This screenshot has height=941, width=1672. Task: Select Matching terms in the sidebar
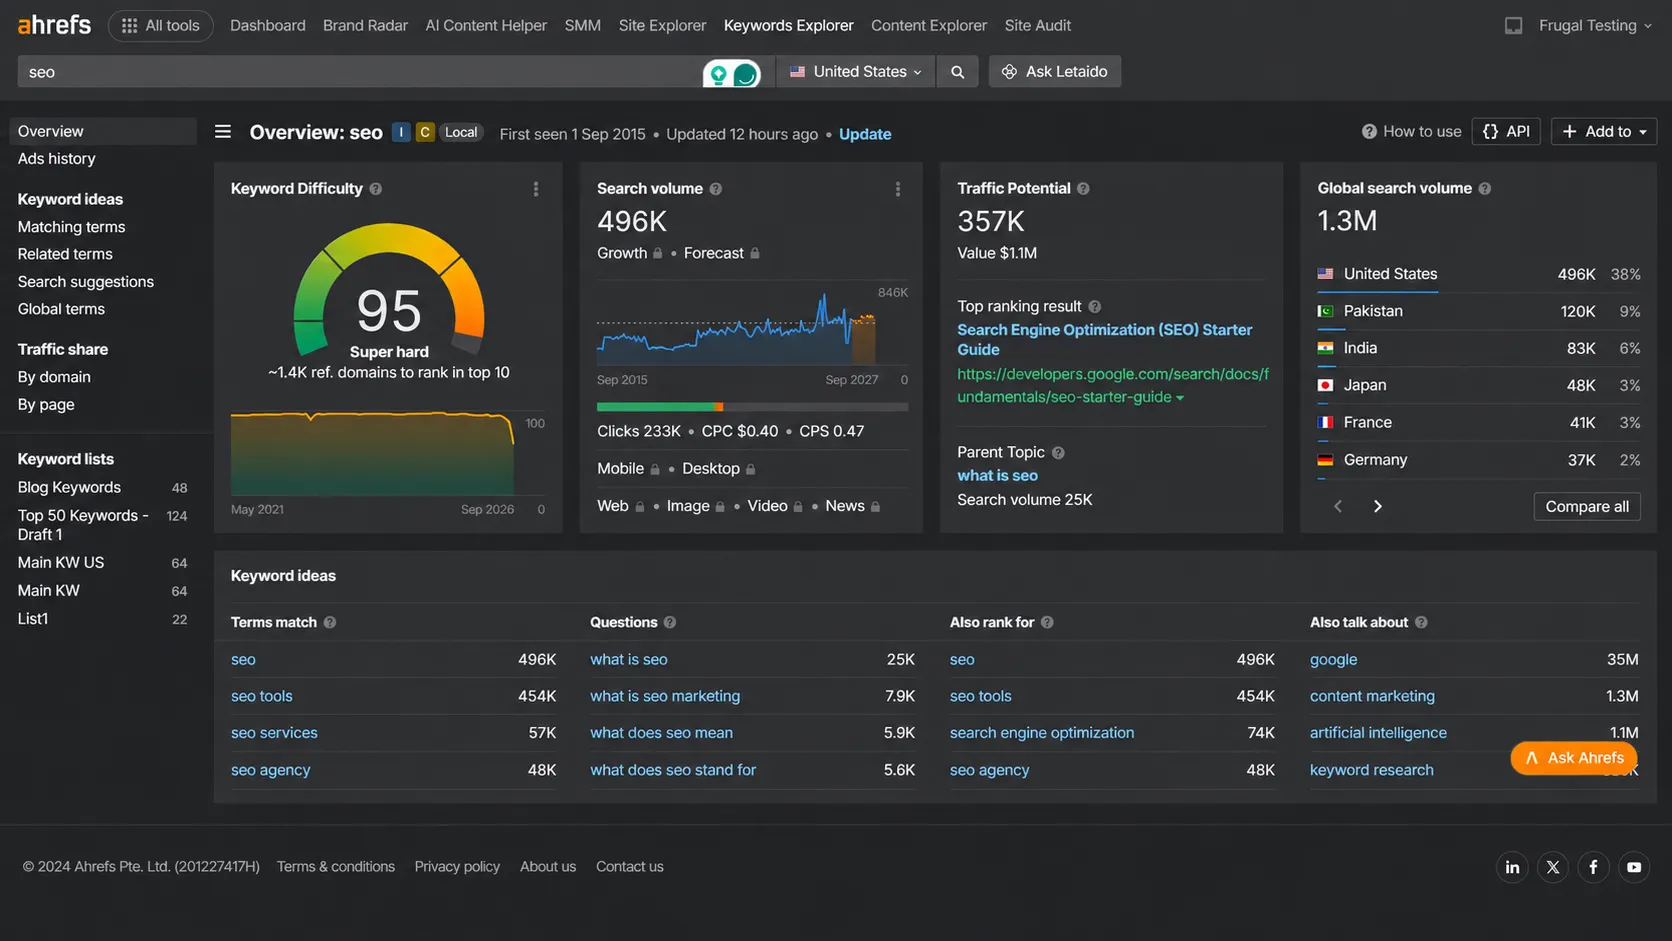tap(71, 228)
